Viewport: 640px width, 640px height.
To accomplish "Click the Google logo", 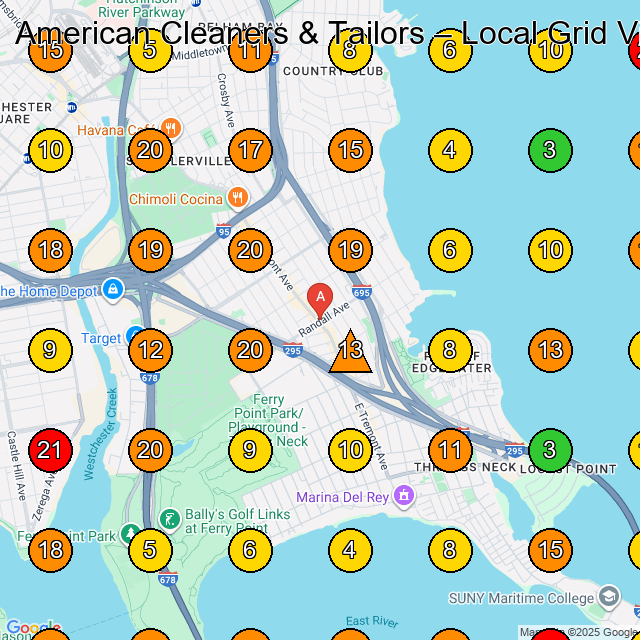I will pyautogui.click(x=33, y=627).
